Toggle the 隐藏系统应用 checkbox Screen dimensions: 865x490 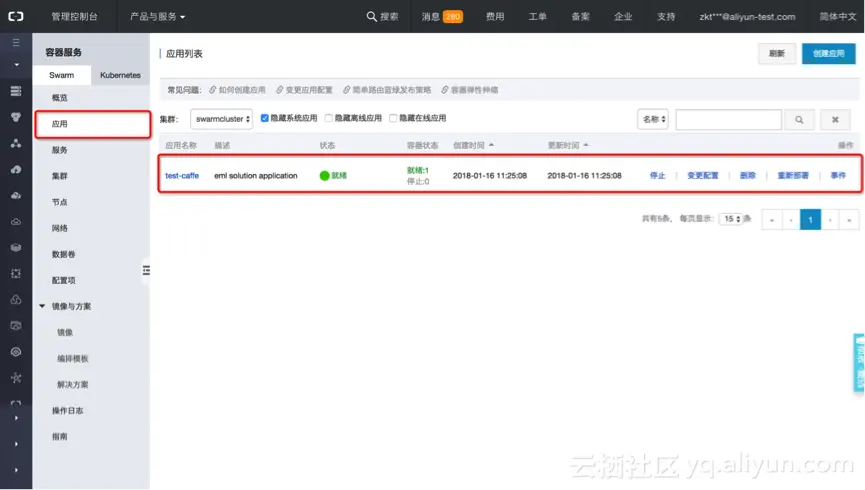264,118
